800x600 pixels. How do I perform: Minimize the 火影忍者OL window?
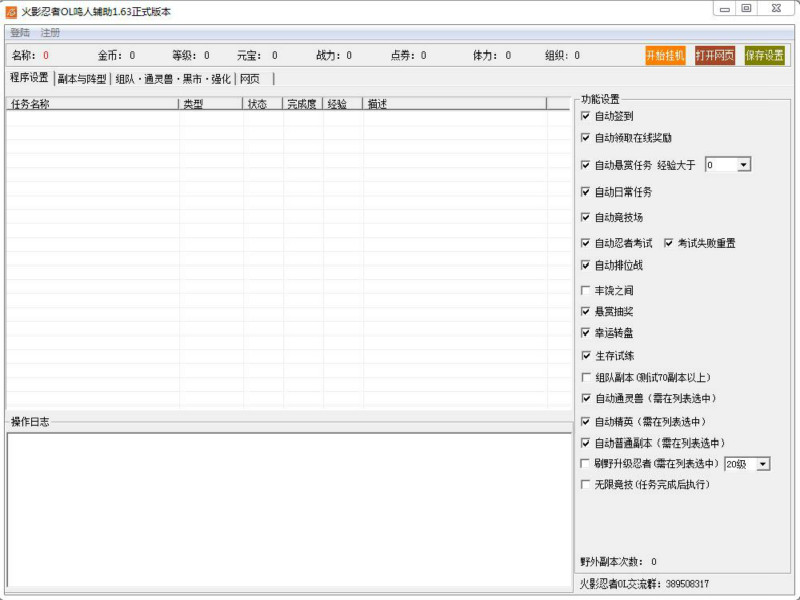pos(724,9)
